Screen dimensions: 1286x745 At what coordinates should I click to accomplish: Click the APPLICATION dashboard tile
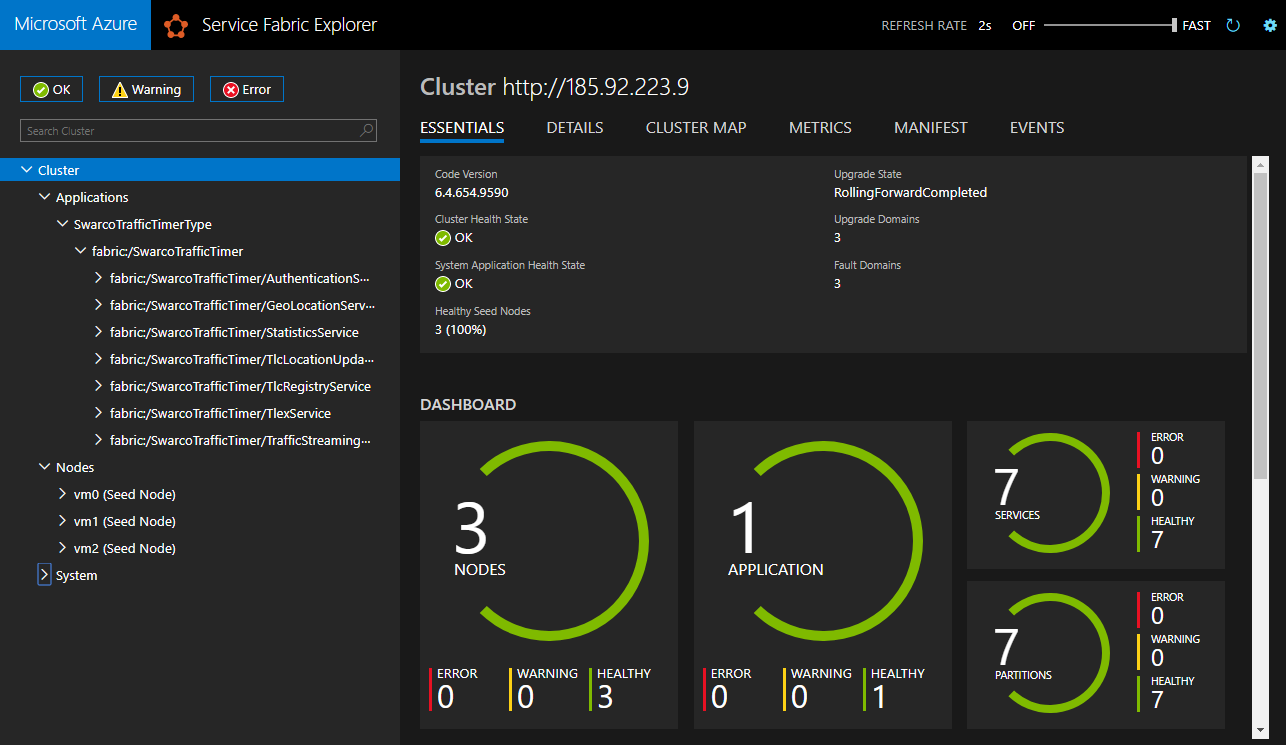(x=823, y=574)
